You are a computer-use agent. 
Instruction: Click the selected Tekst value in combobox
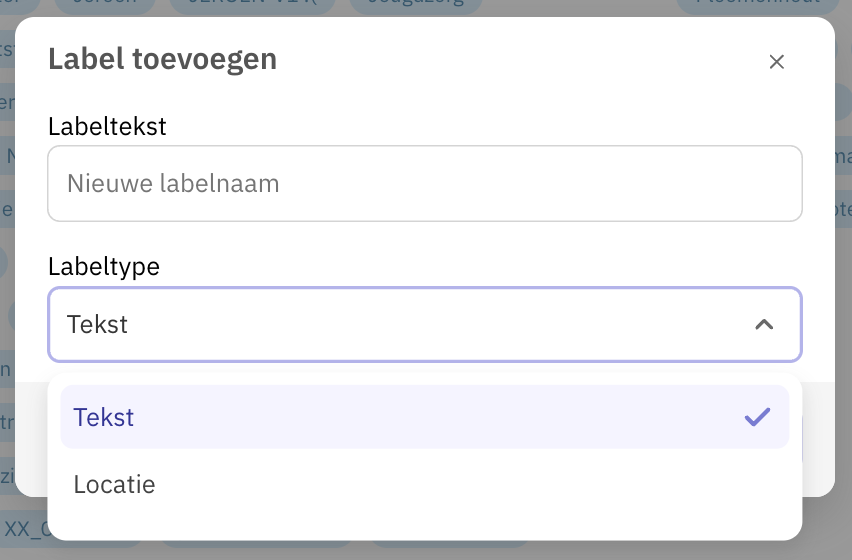point(97,325)
